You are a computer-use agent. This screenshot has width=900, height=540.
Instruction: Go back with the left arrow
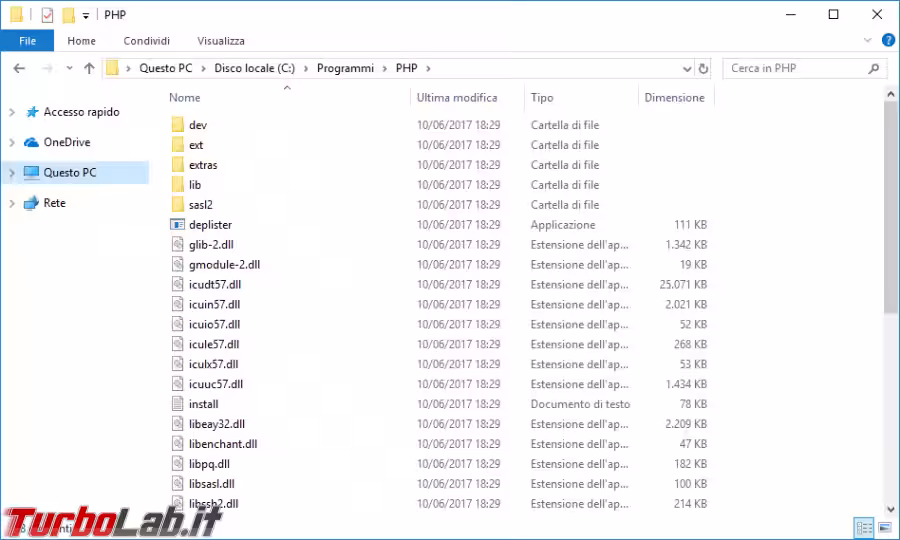(x=19, y=68)
